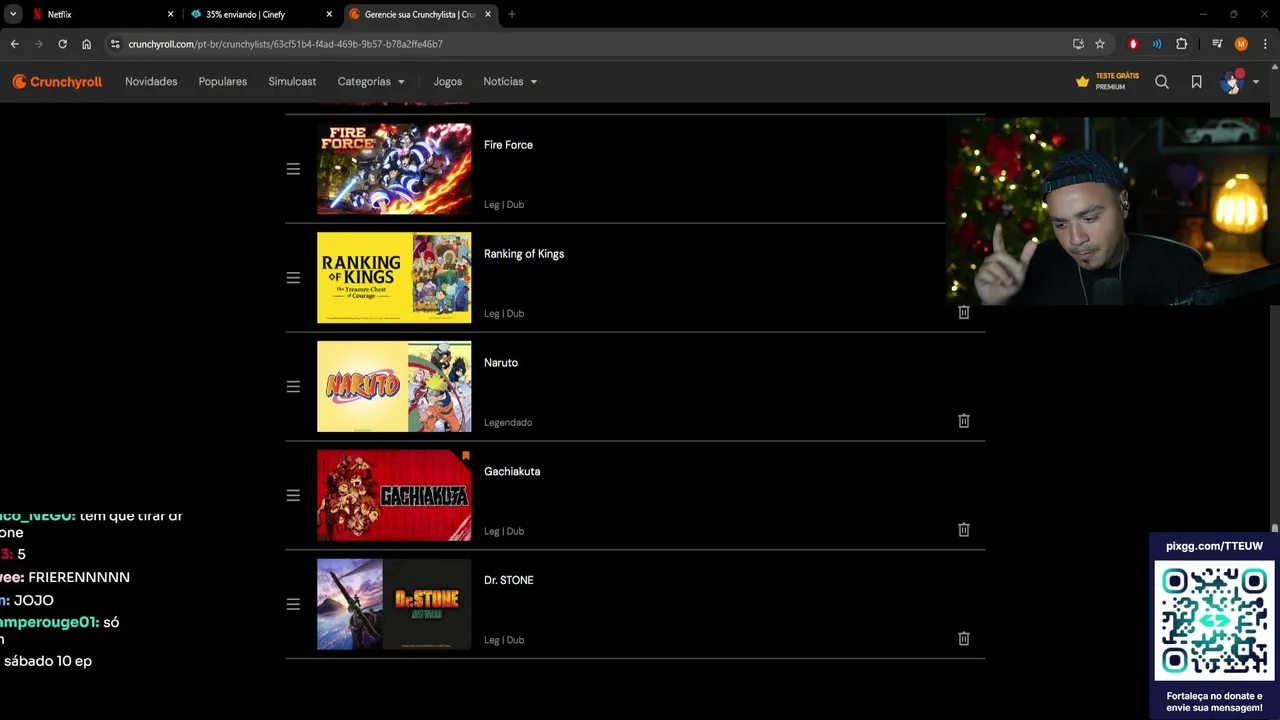The height and width of the screenshot is (720, 1280).
Task: Click the Fire Force title
Action: coord(508,145)
